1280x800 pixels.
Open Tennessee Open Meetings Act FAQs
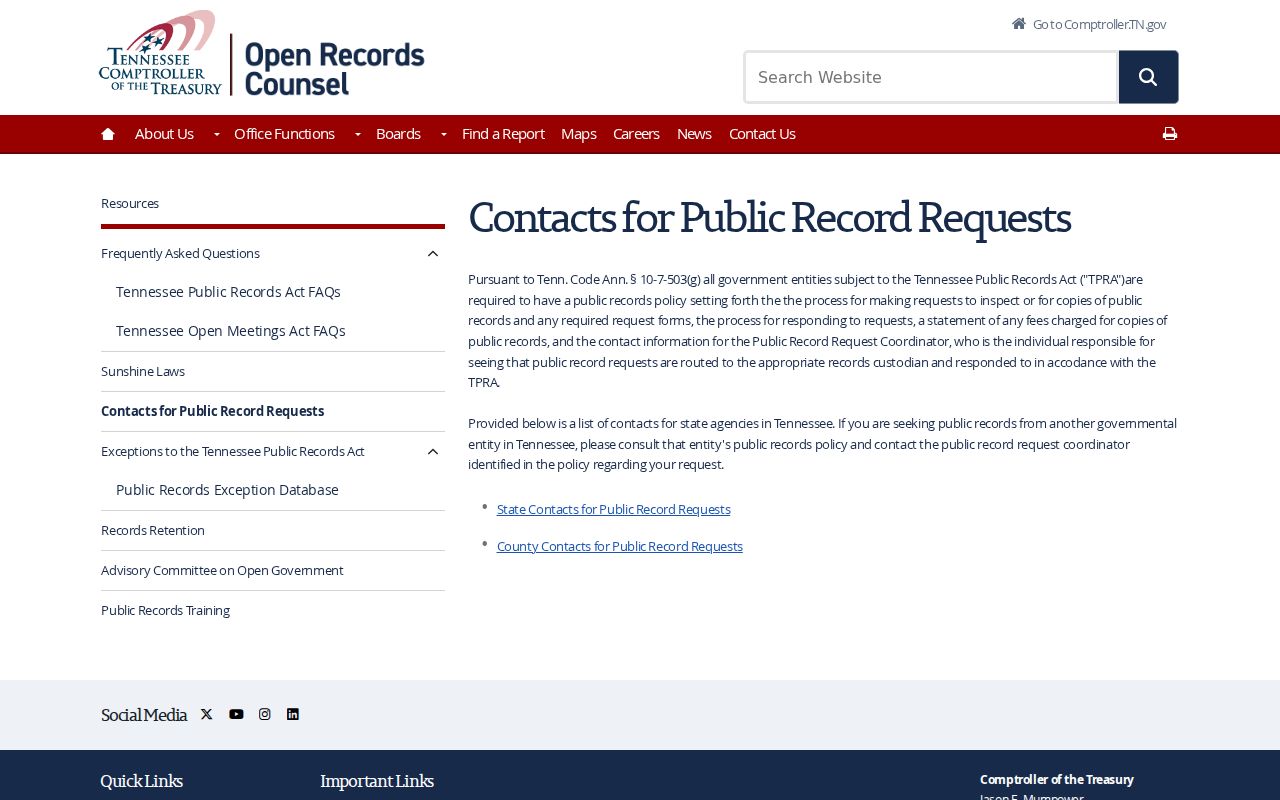point(230,331)
